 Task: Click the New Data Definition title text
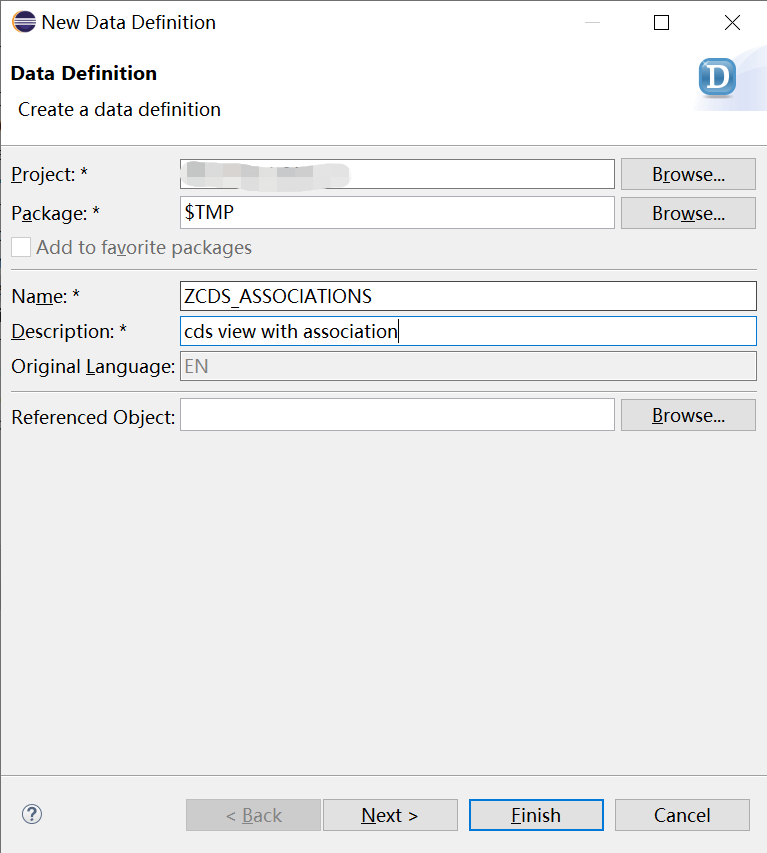click(129, 21)
